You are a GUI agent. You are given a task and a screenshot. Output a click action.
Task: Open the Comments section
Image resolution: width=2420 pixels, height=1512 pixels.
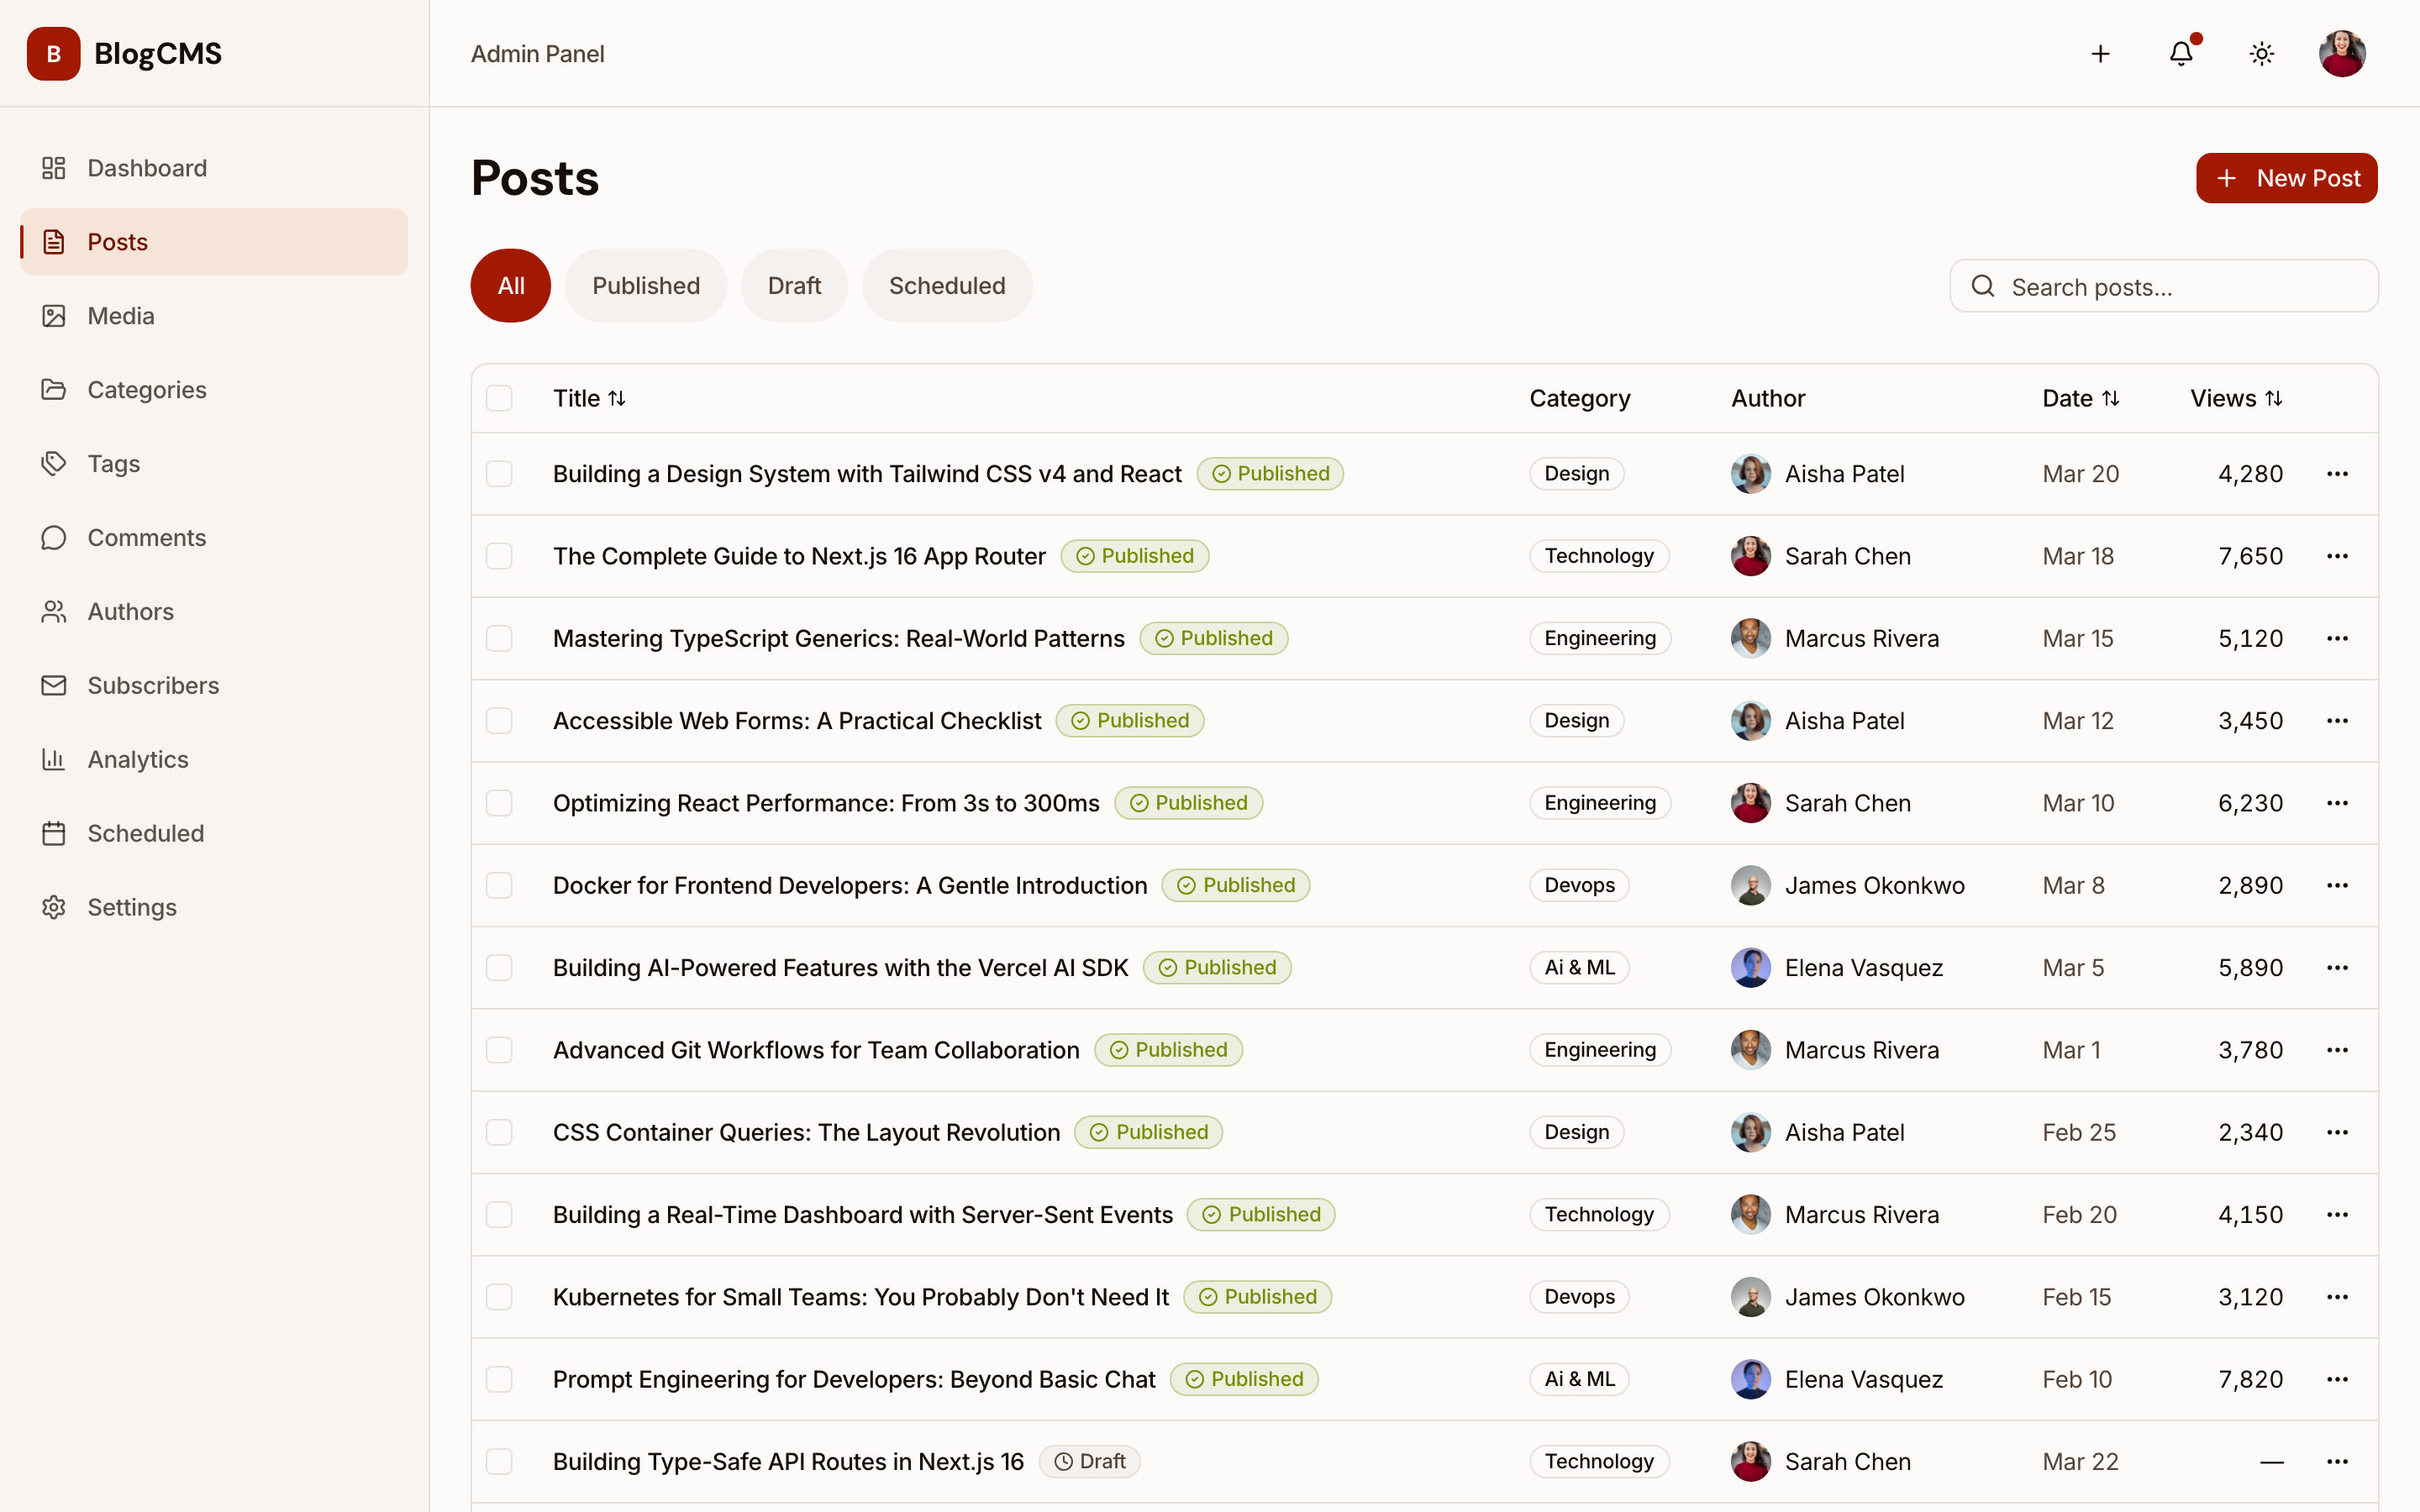coord(146,537)
